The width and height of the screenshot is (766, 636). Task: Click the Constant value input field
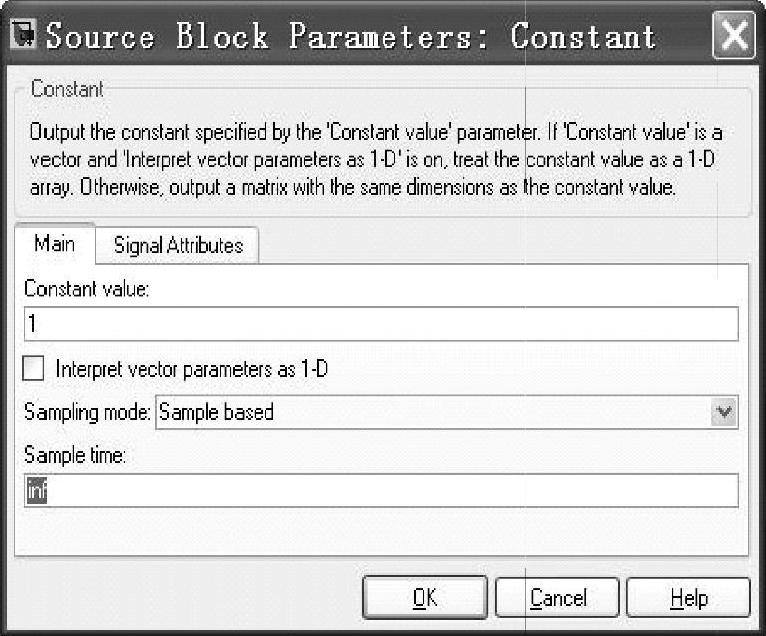380,324
